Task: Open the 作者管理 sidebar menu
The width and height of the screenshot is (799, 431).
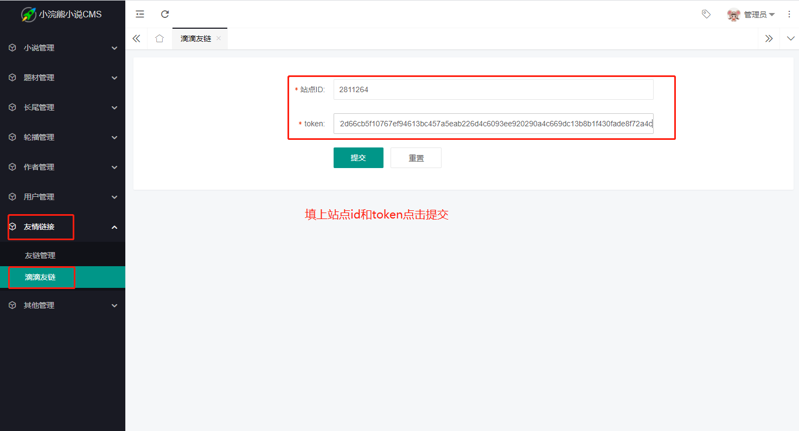Action: point(63,167)
